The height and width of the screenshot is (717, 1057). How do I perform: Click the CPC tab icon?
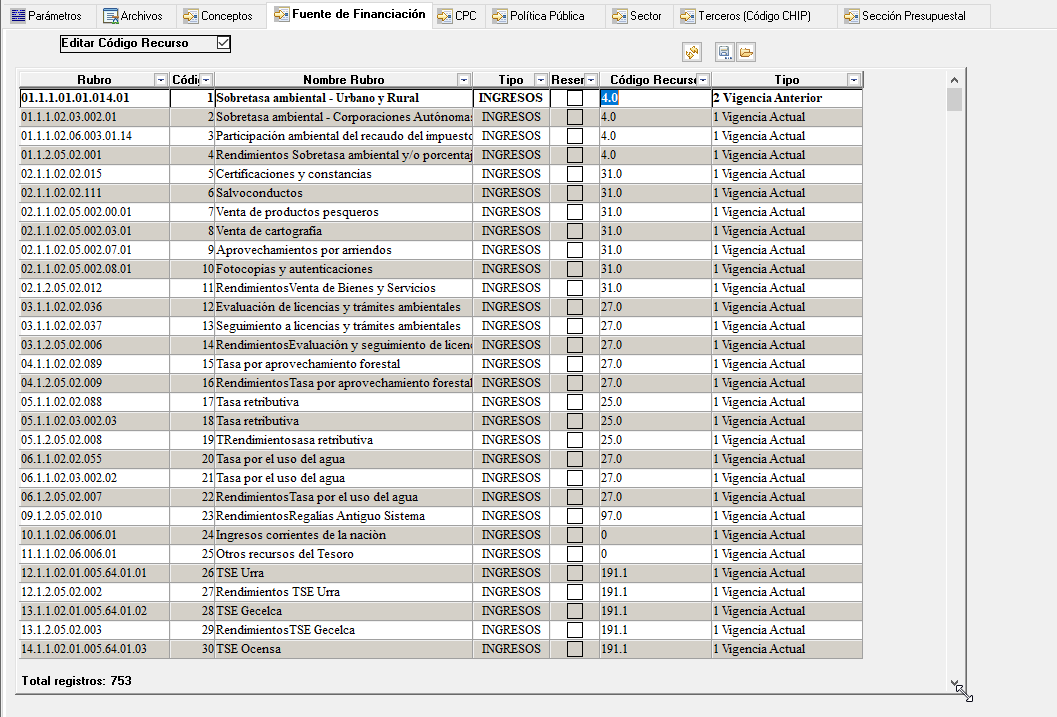pos(444,16)
